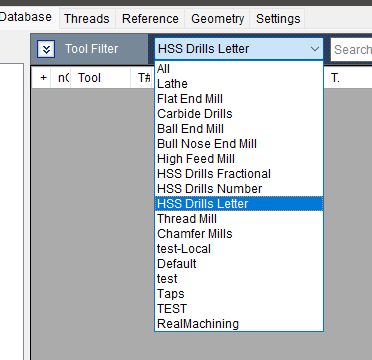
Task: Choose Lathe from the filter list
Action: point(239,84)
